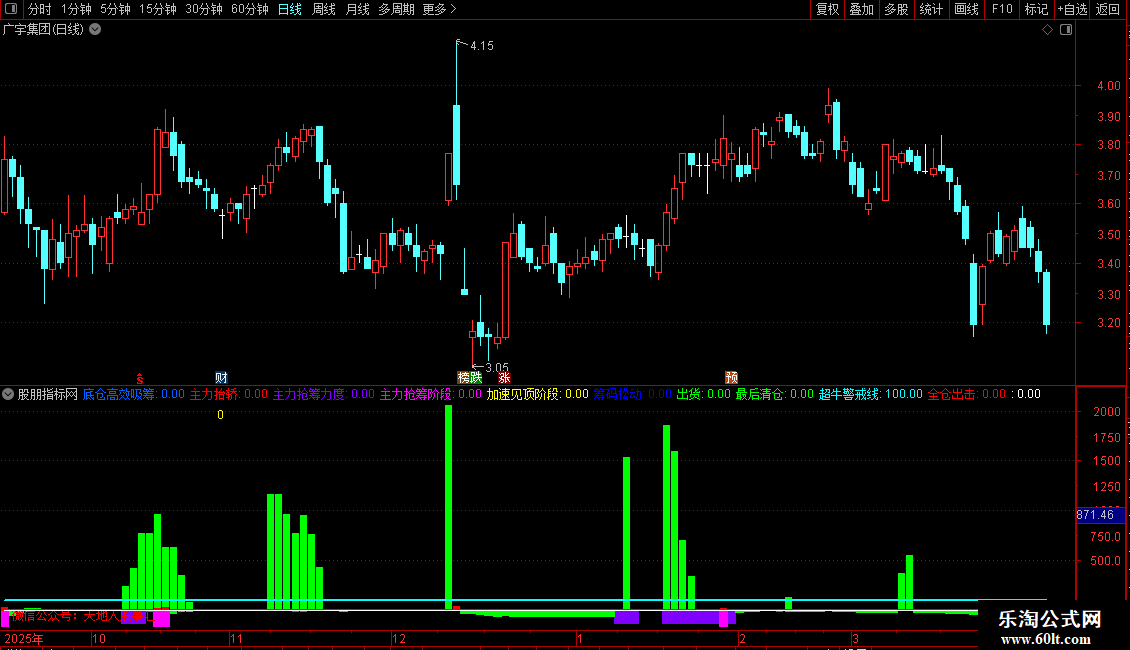The width and height of the screenshot is (1130, 650).
Task: Click the 3.20 price axis label
Action: [x=1108, y=323]
